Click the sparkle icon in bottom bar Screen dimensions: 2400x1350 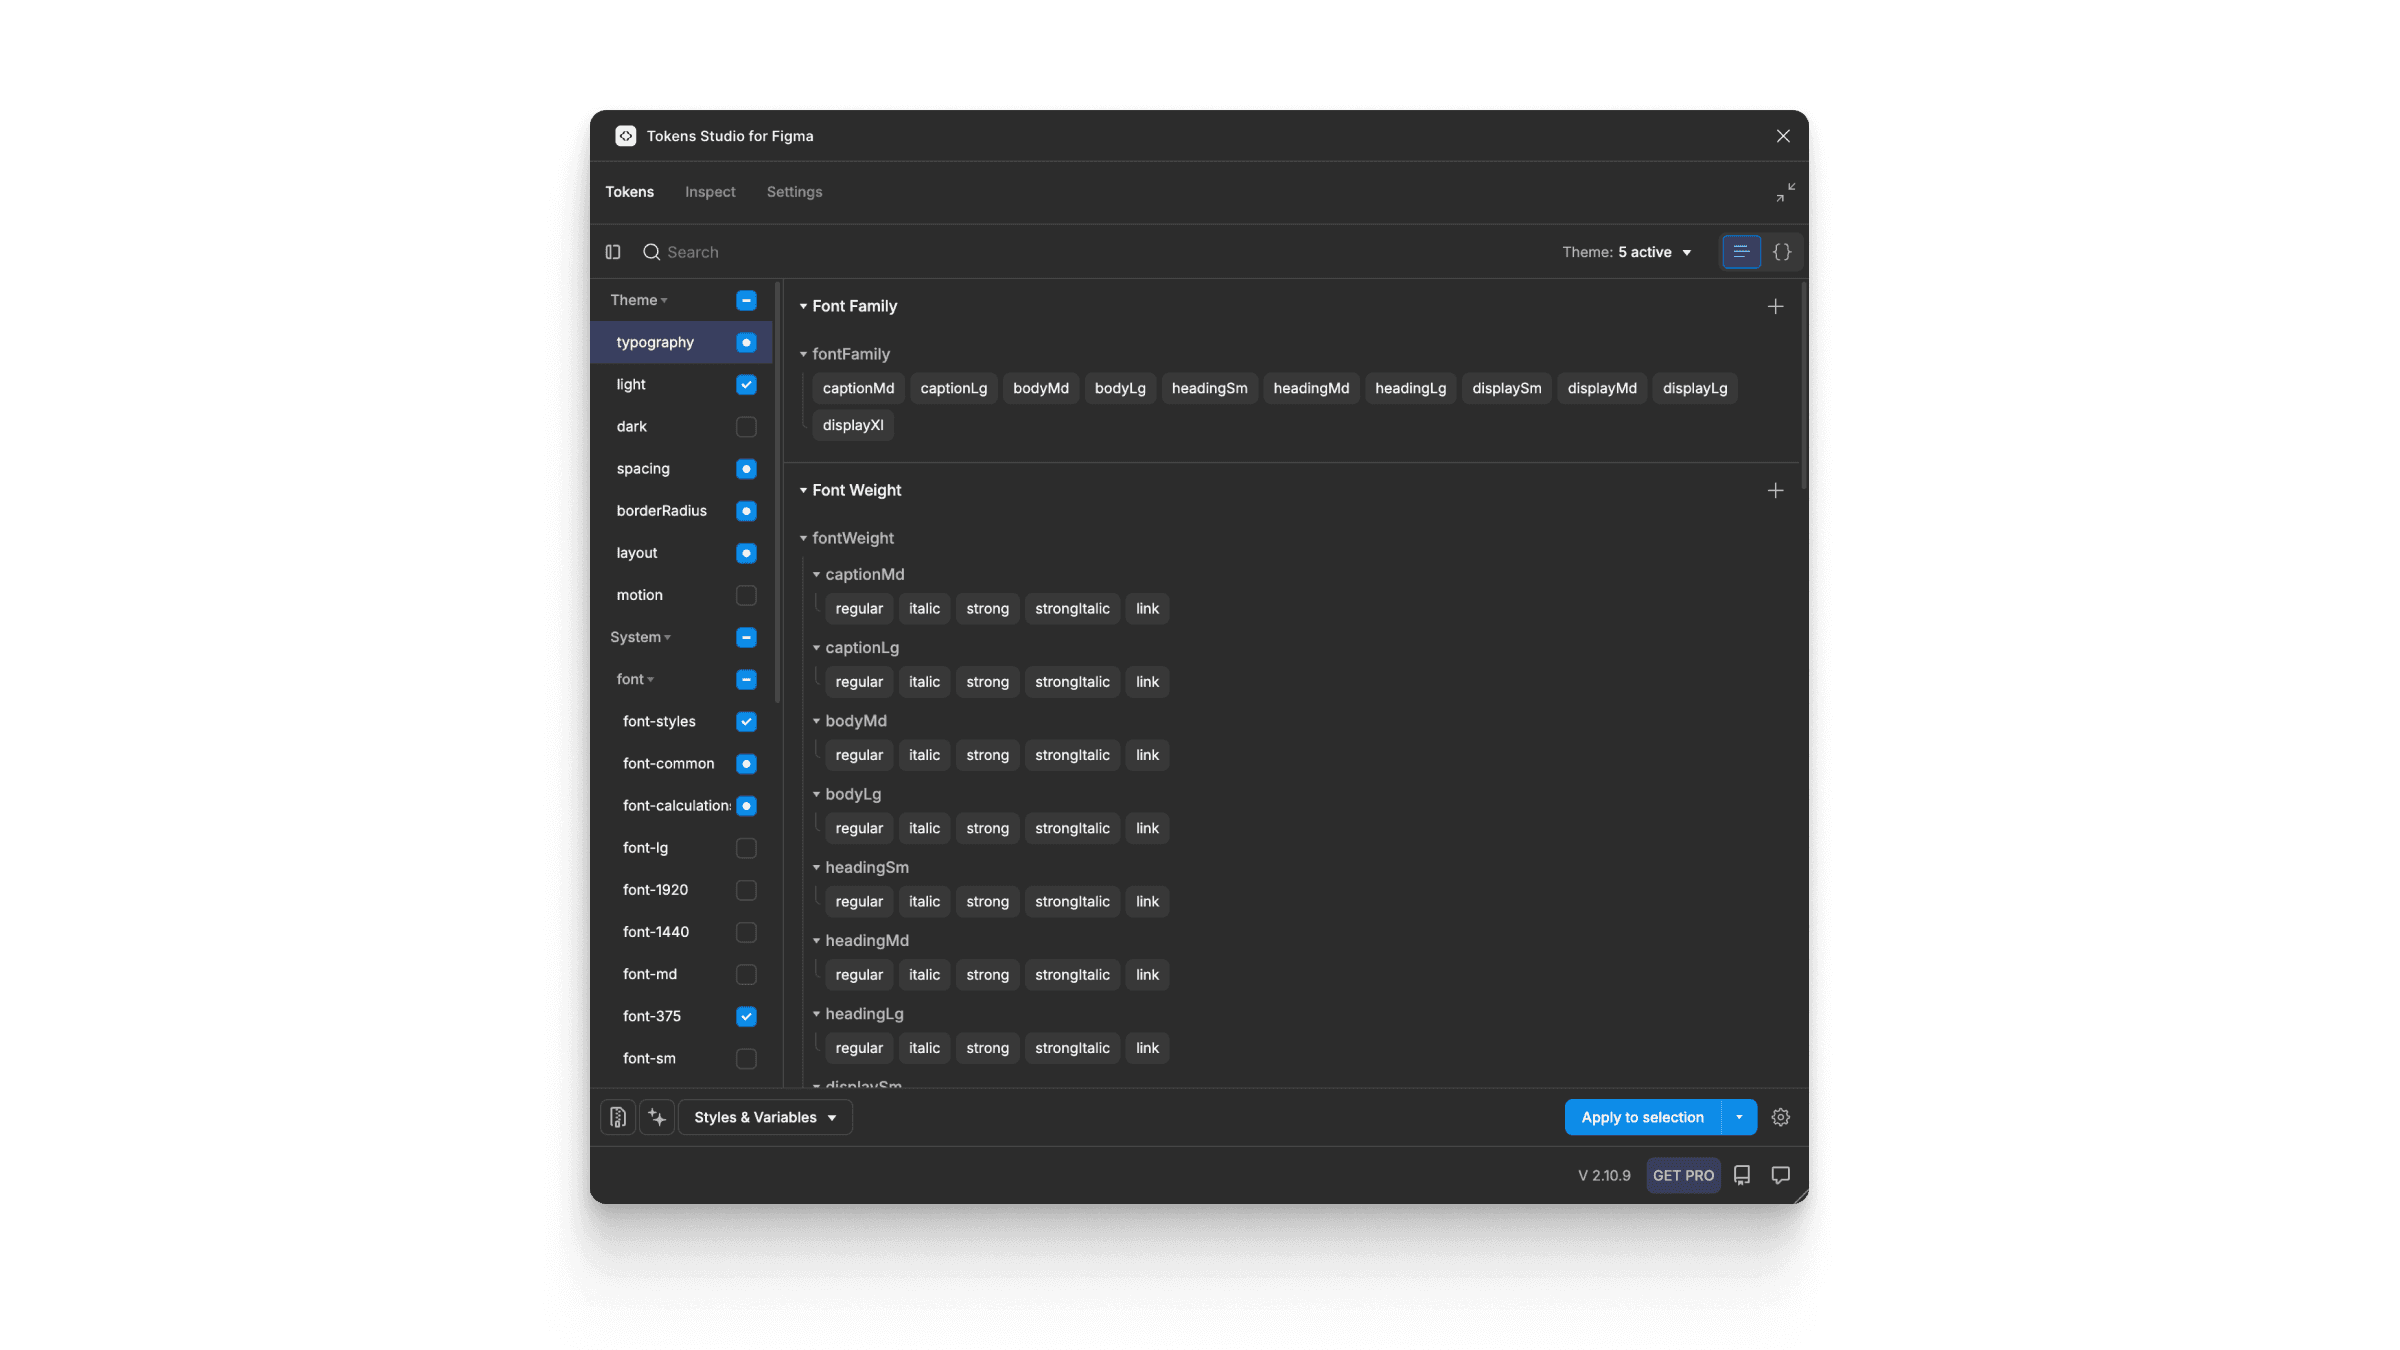pyautogui.click(x=657, y=1117)
